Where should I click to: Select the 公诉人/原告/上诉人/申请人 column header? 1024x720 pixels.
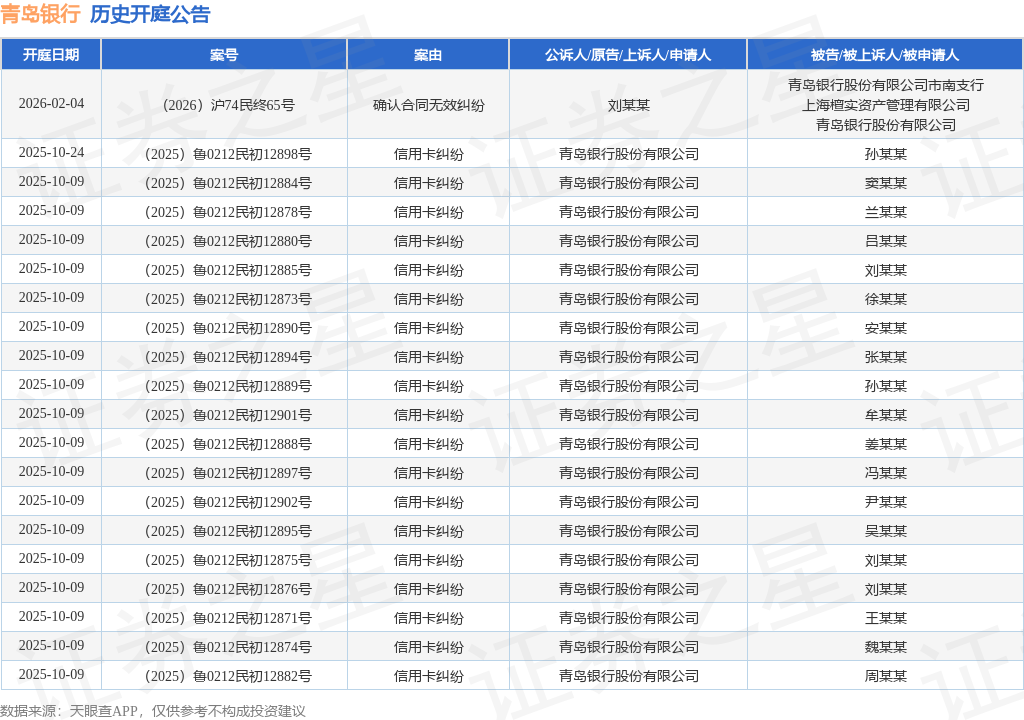pyautogui.click(x=628, y=55)
